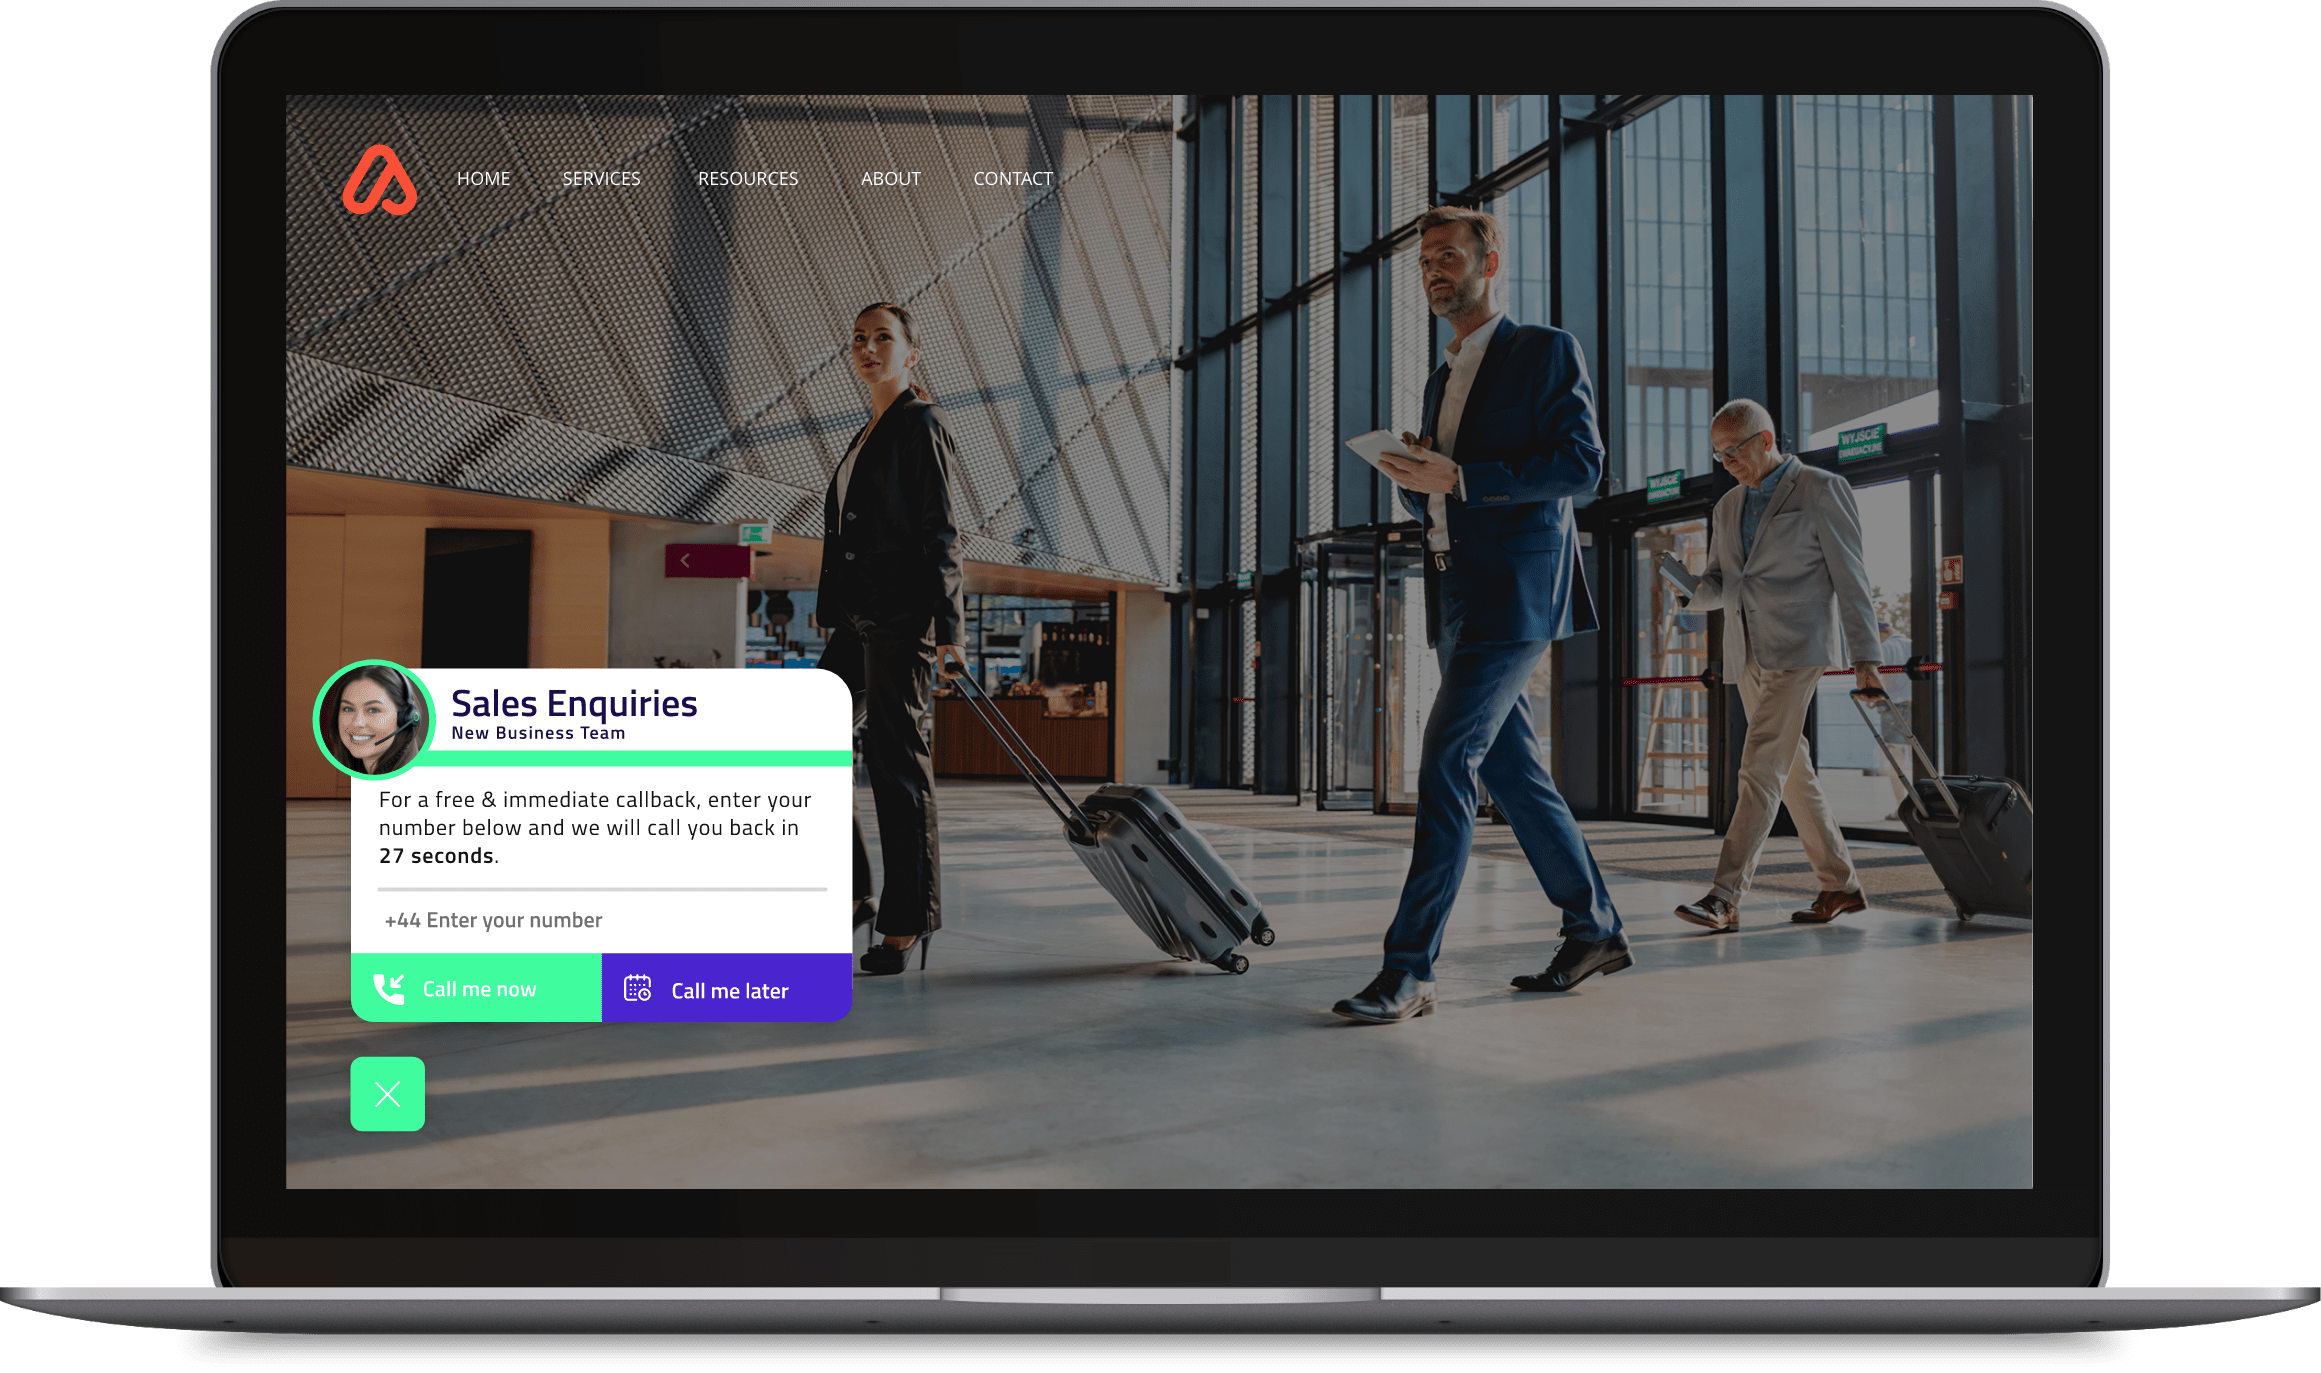Click the 'Call me now' phone icon
The width and height of the screenshot is (2321, 1373).
(x=389, y=987)
